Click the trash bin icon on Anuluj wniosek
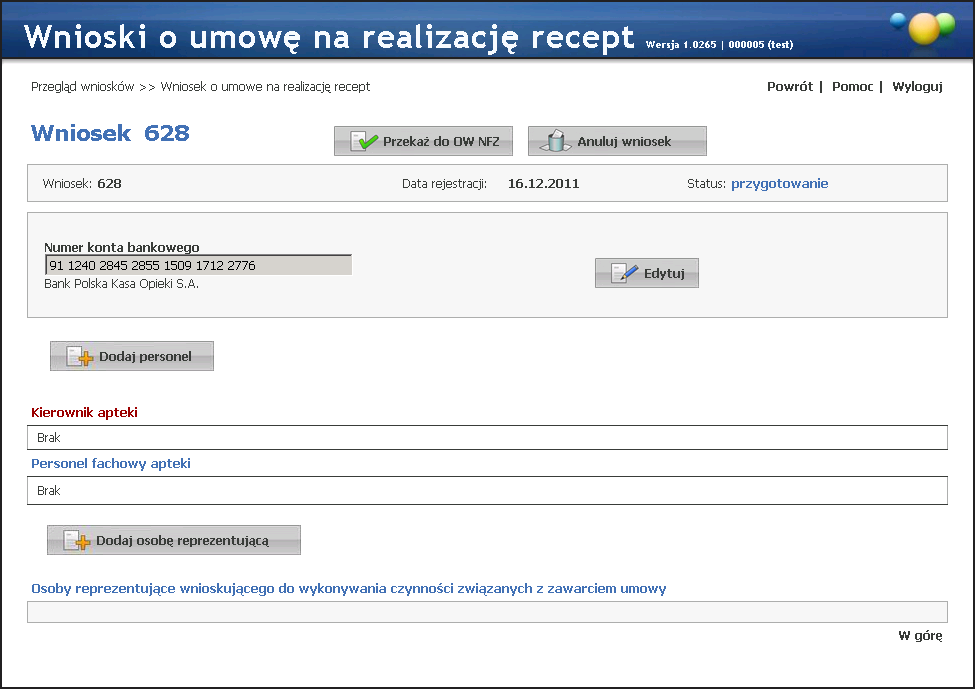The height and width of the screenshot is (689, 975). click(557, 142)
